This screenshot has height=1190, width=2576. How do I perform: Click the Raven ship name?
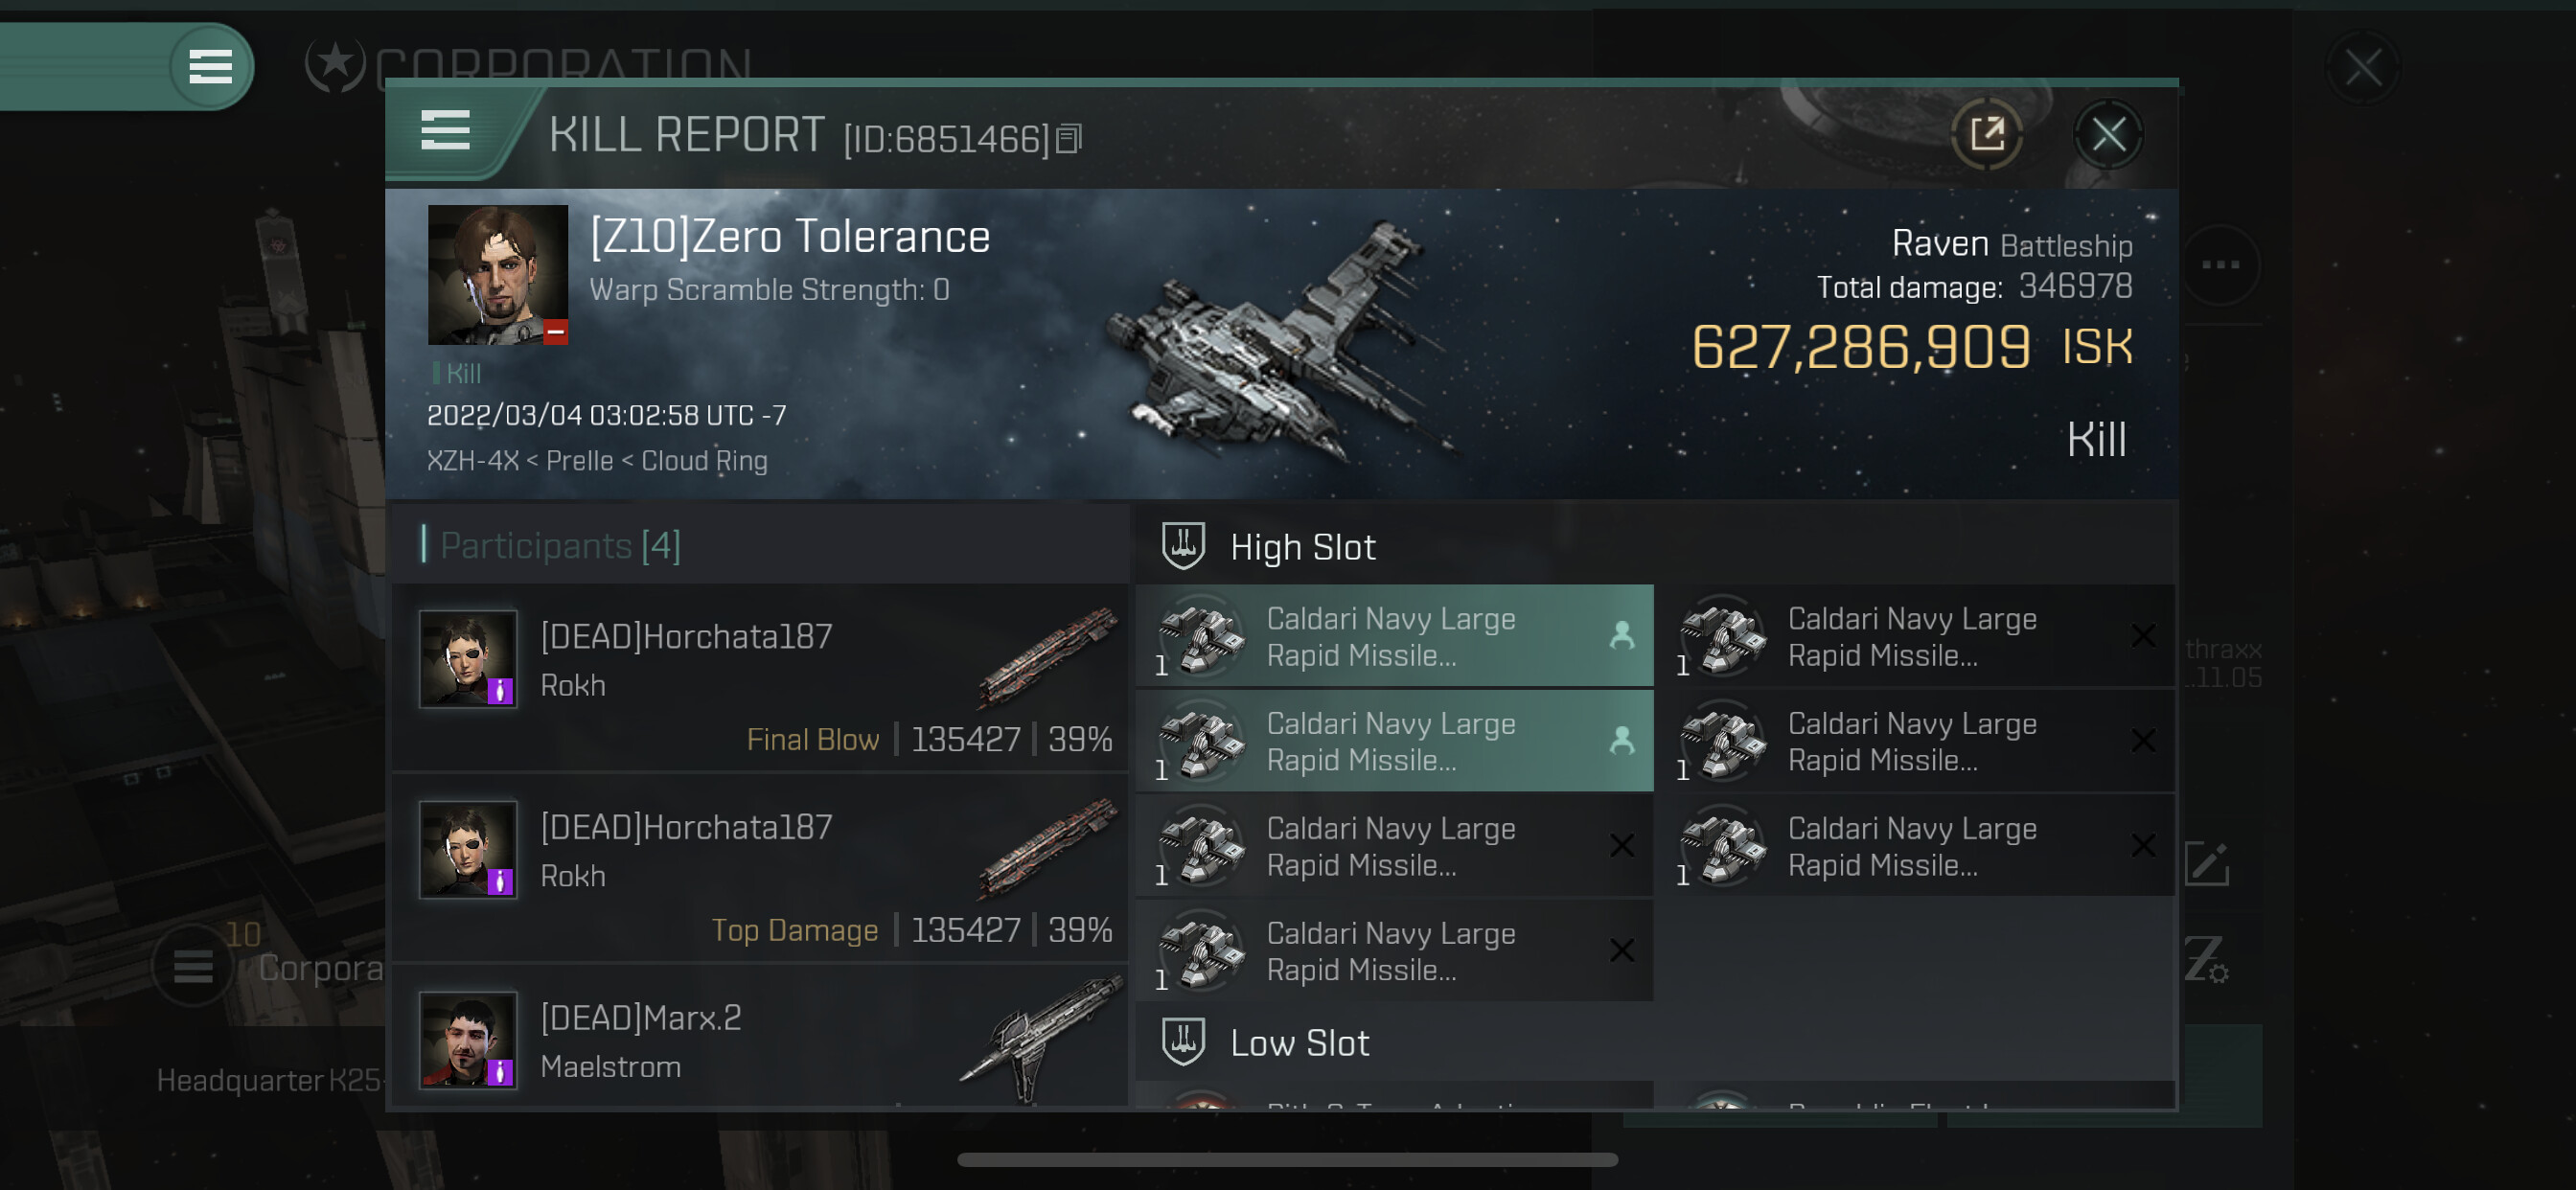click(1939, 244)
